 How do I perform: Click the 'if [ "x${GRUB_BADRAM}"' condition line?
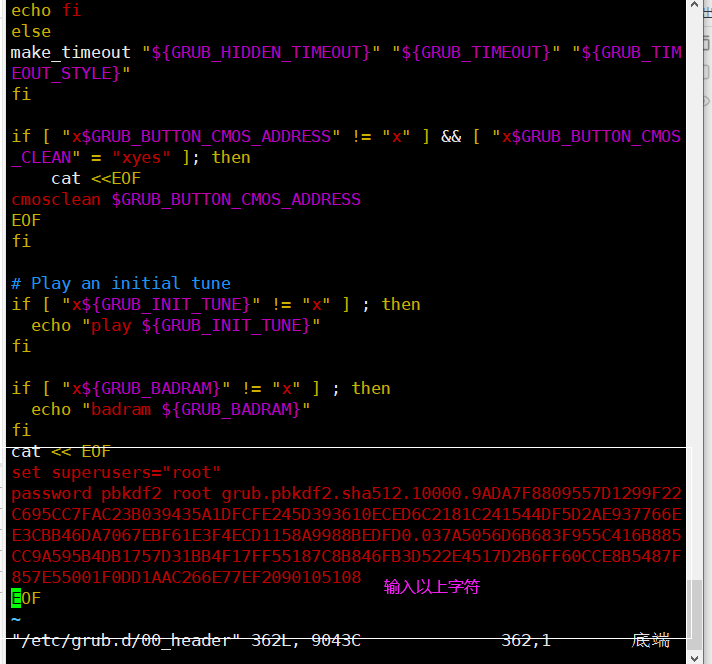201,388
